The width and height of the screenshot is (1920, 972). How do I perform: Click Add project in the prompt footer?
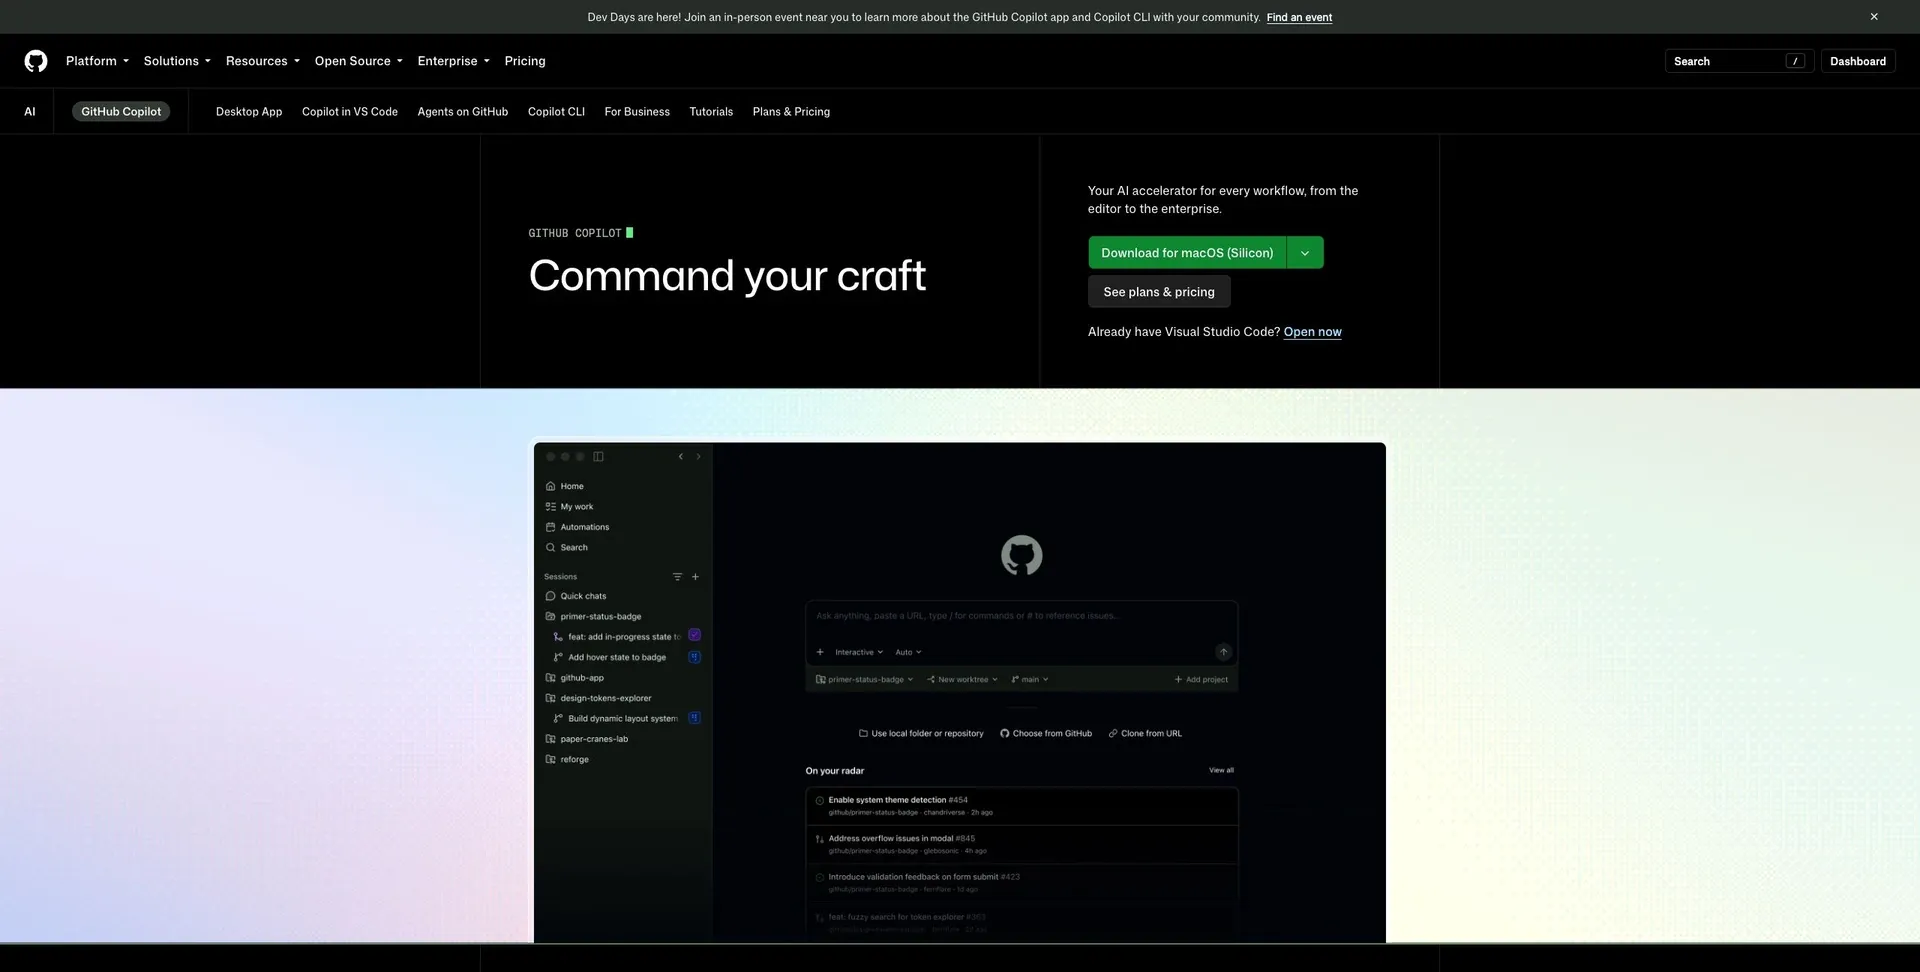1201,680
